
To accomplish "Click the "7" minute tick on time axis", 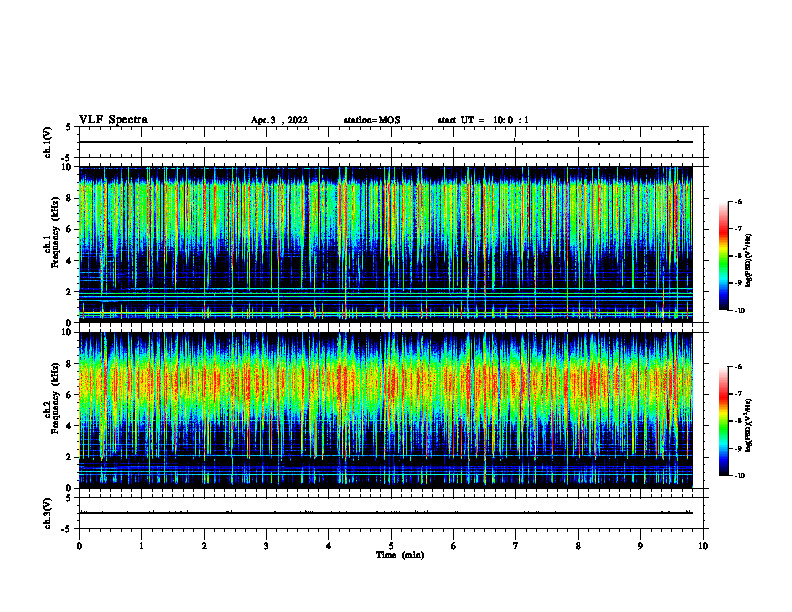I will (x=516, y=546).
